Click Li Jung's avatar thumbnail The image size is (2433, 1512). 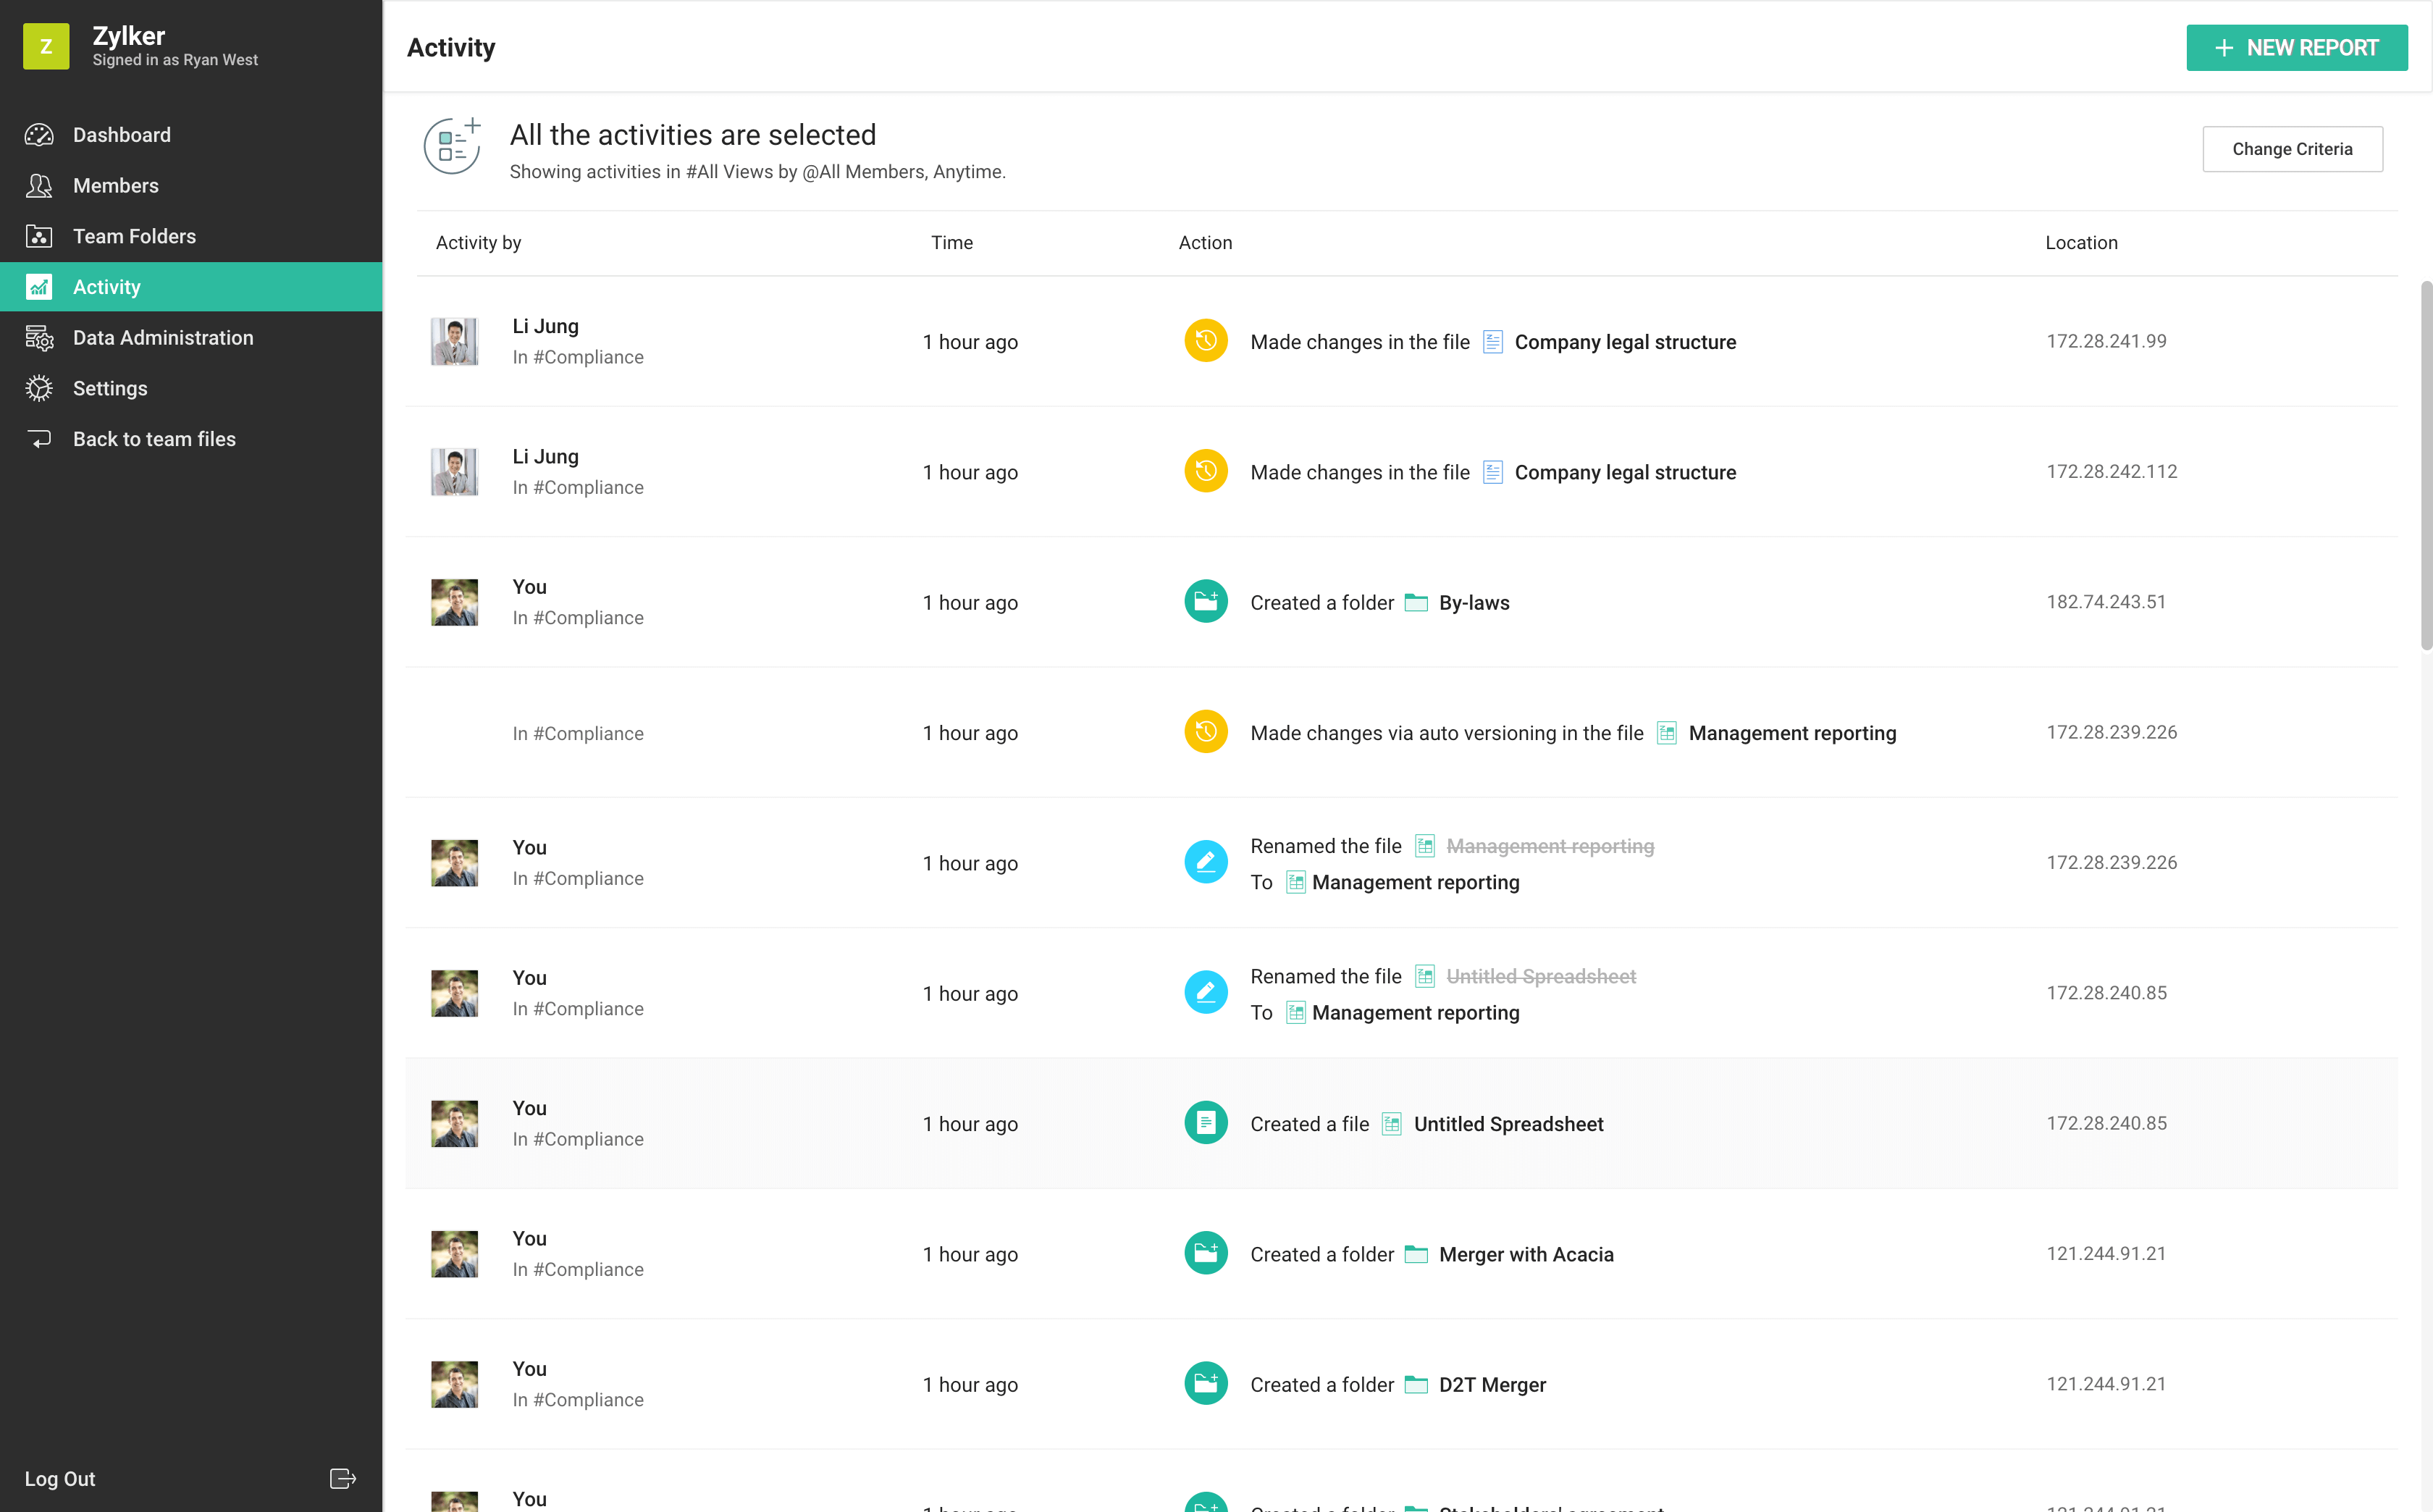coord(454,342)
